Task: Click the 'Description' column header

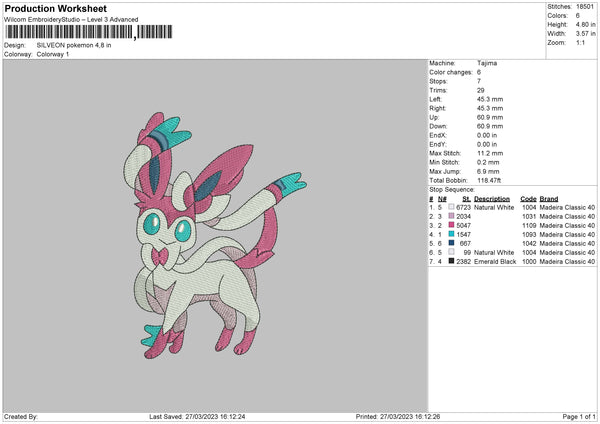Action: tap(492, 199)
